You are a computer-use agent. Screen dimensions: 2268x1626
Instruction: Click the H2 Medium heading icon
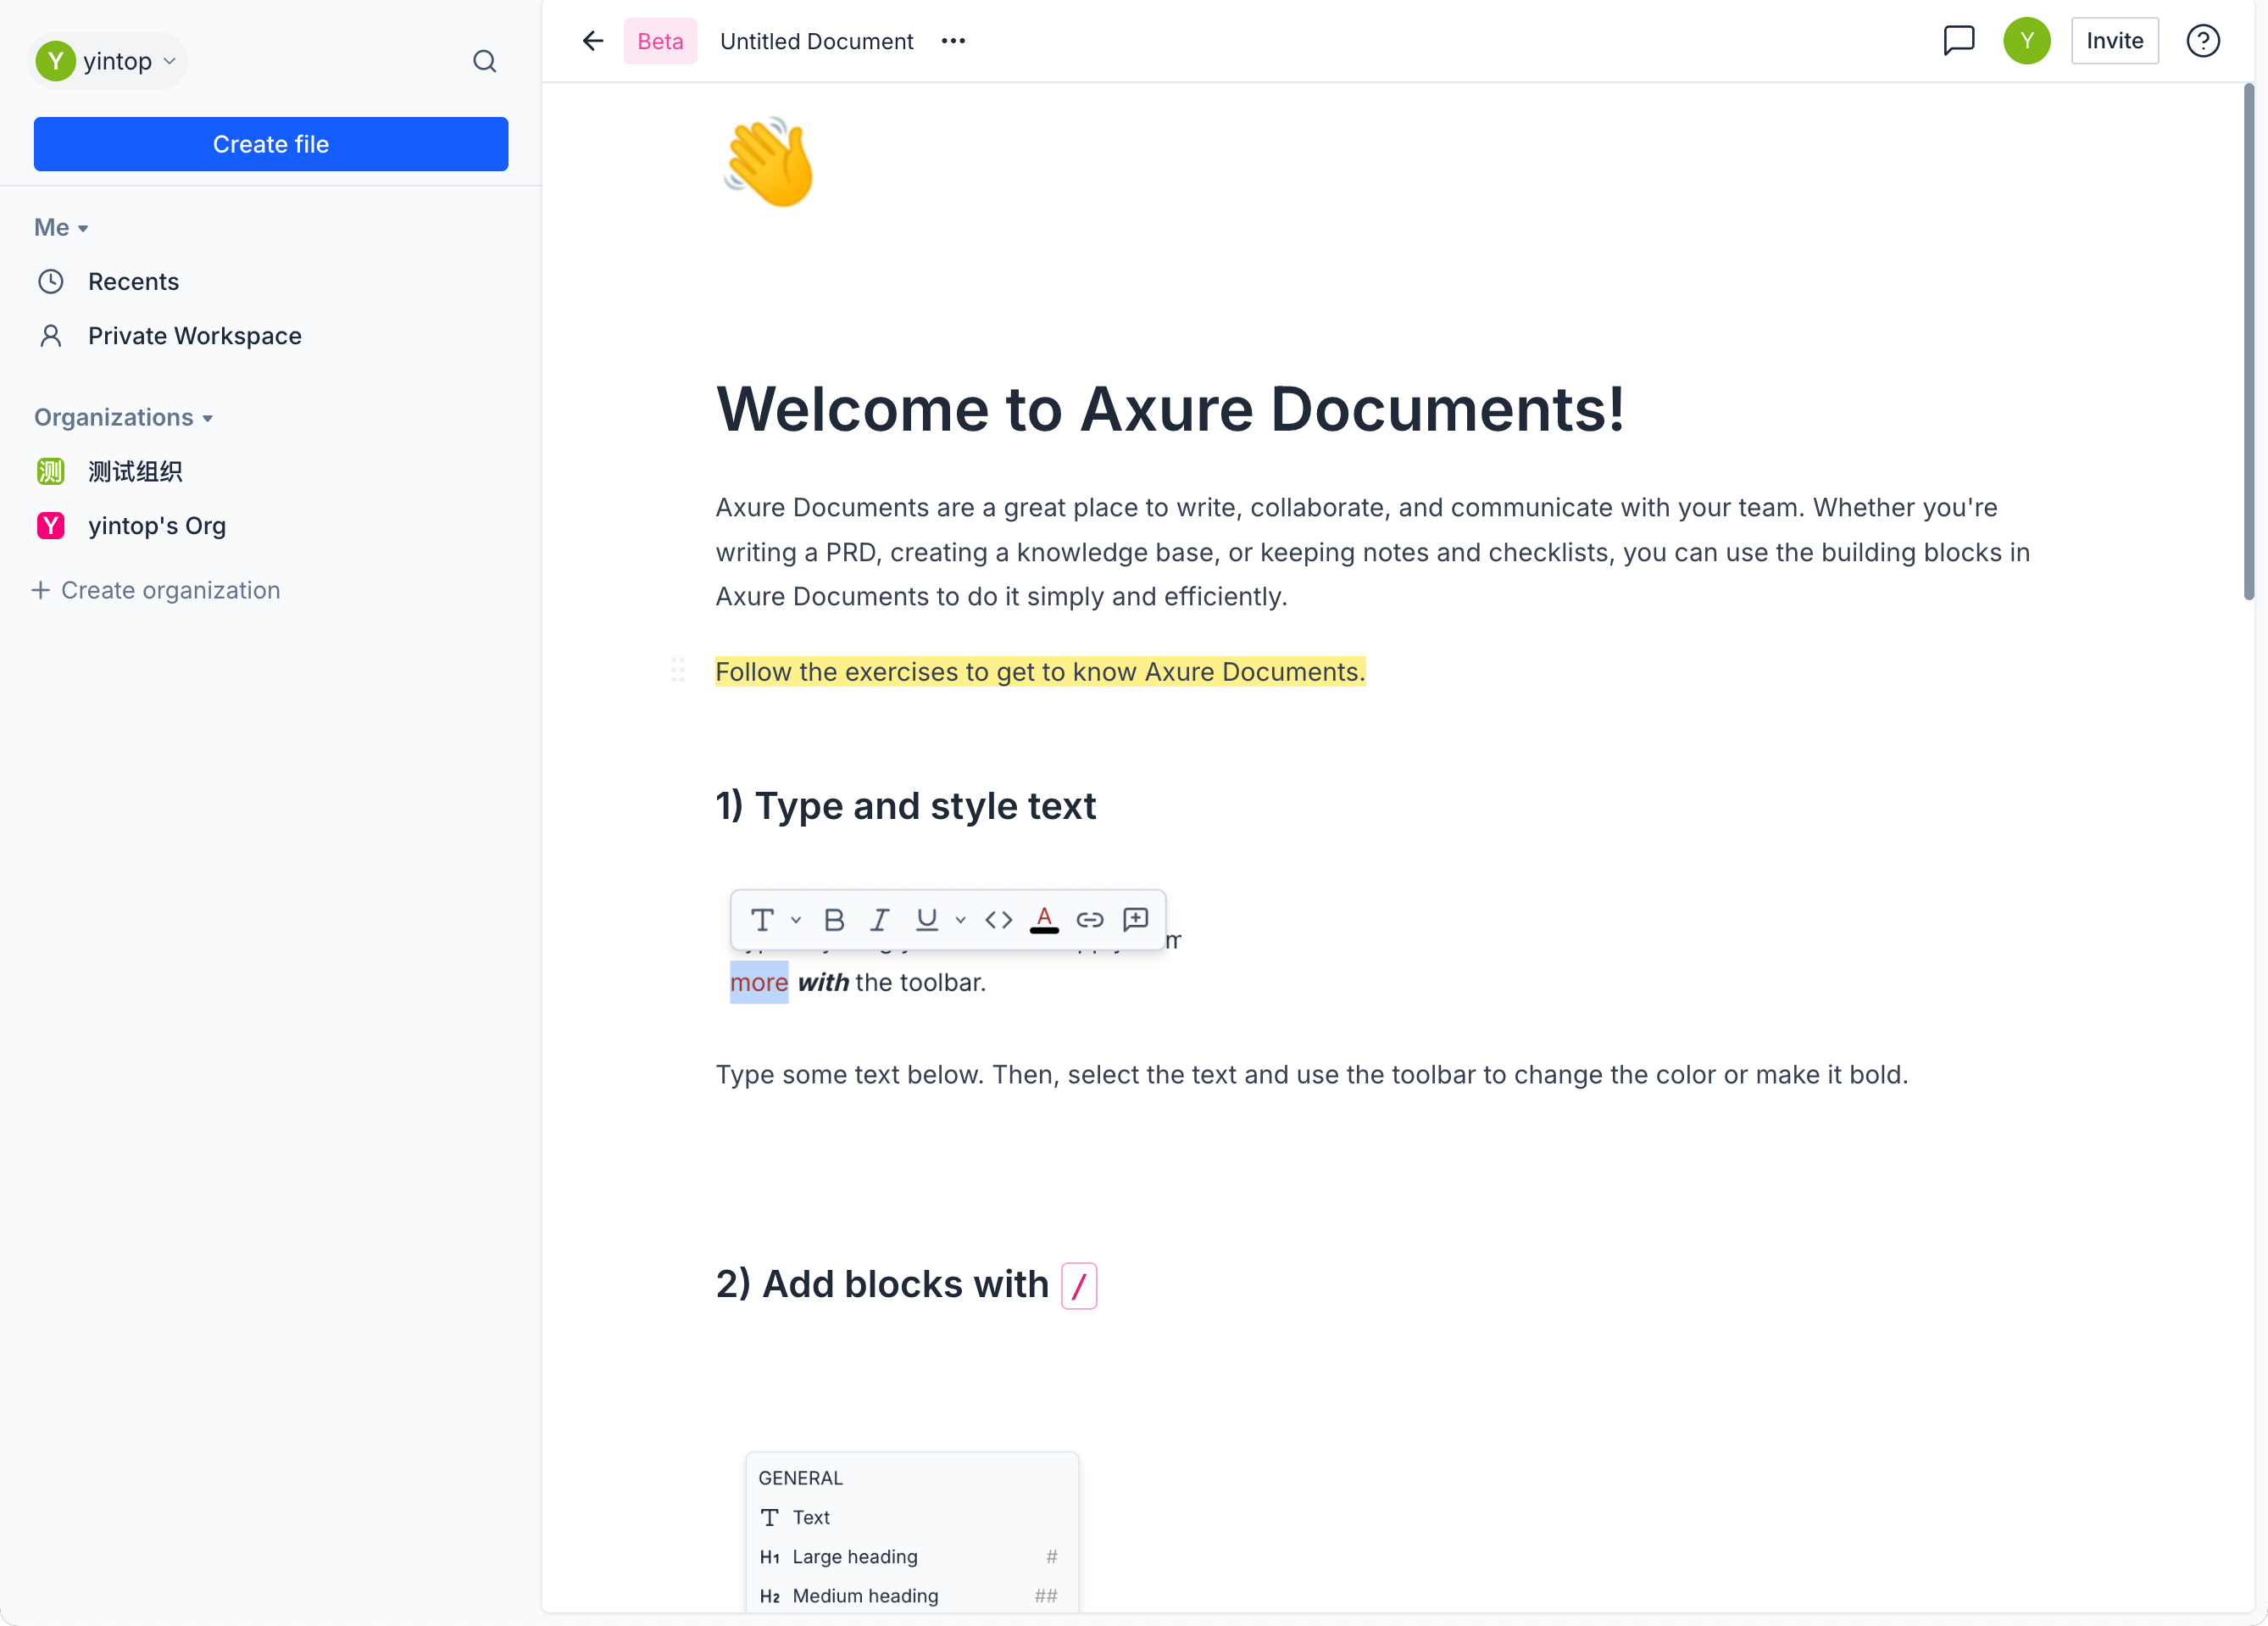coord(769,1596)
